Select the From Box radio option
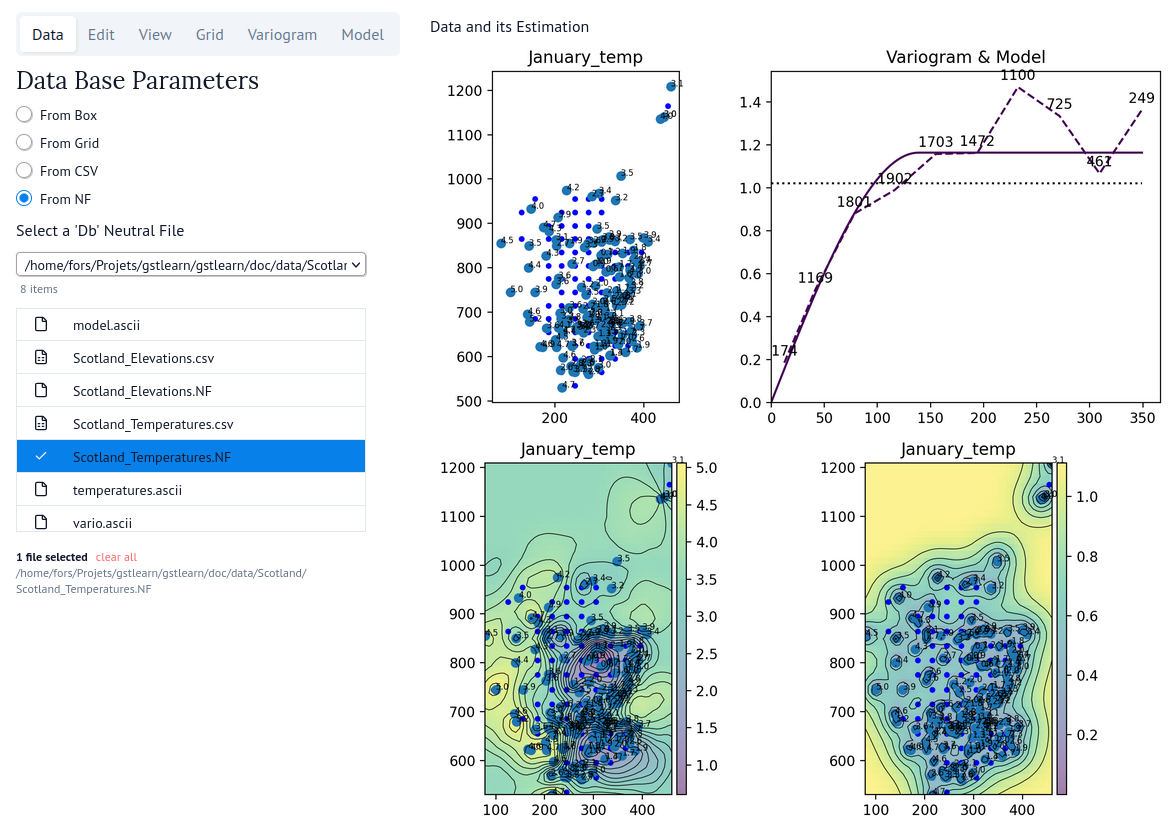This screenshot has width=1176, height=840. 25,115
